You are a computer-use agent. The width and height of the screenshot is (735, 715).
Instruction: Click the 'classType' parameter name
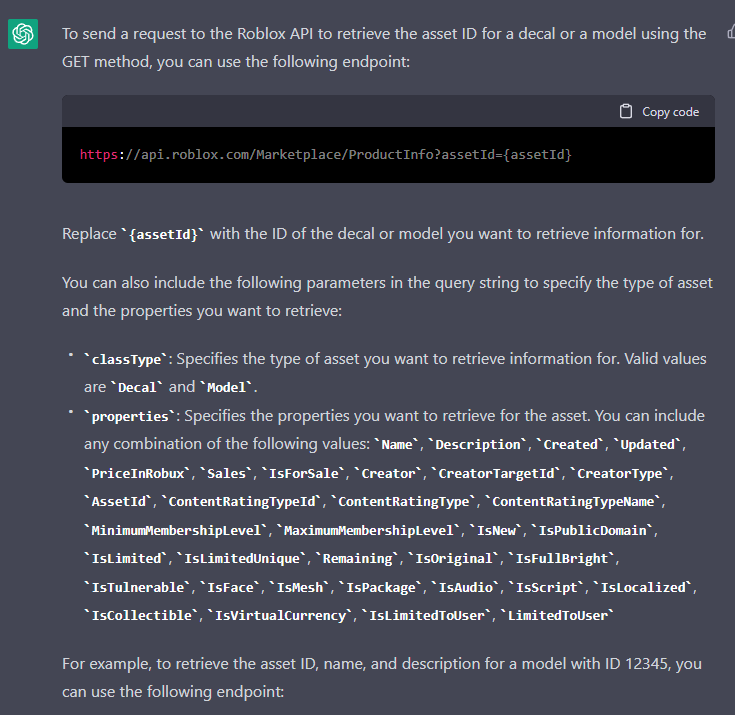[x=126, y=359]
